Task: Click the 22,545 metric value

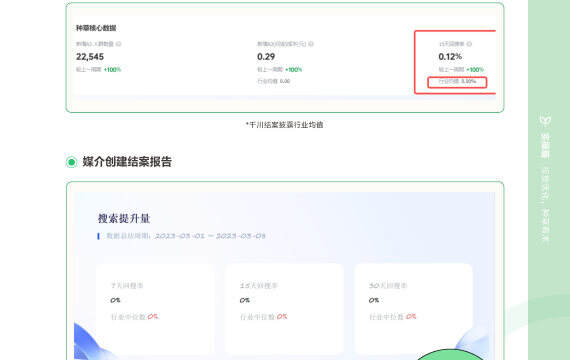Action: pos(90,57)
